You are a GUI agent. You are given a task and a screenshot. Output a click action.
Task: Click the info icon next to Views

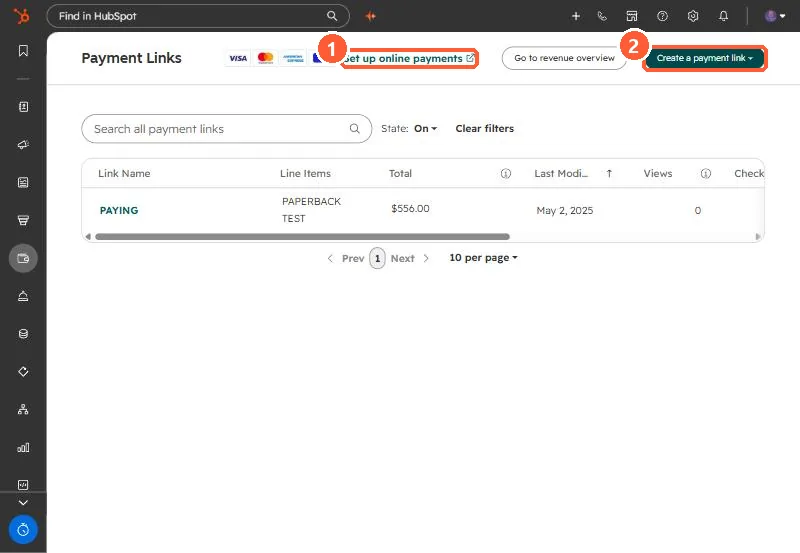tap(706, 173)
